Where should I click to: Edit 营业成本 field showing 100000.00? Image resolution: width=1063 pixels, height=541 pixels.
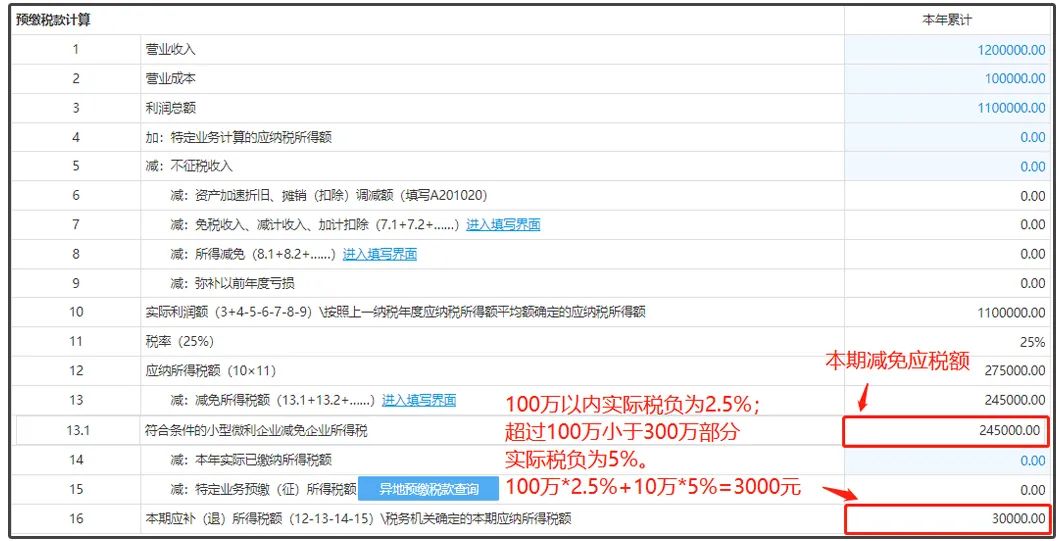947,79
